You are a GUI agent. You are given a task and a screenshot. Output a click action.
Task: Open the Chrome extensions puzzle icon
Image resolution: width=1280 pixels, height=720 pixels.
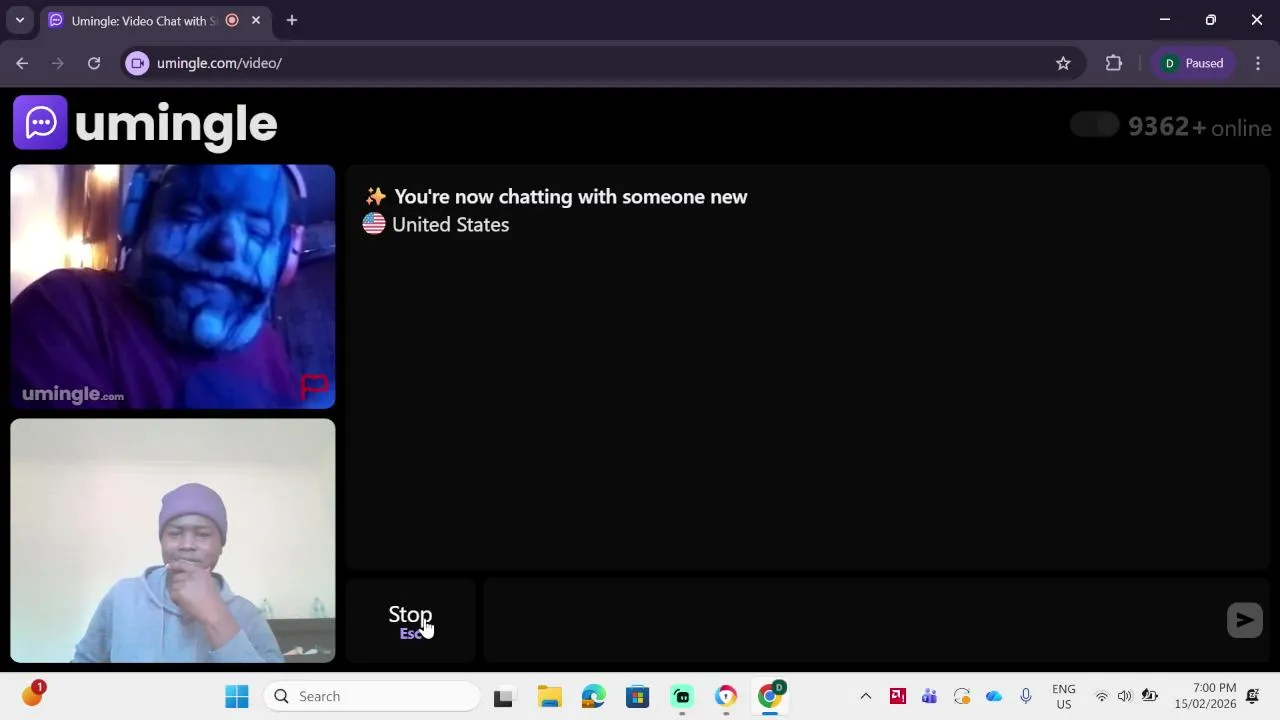click(x=1113, y=63)
